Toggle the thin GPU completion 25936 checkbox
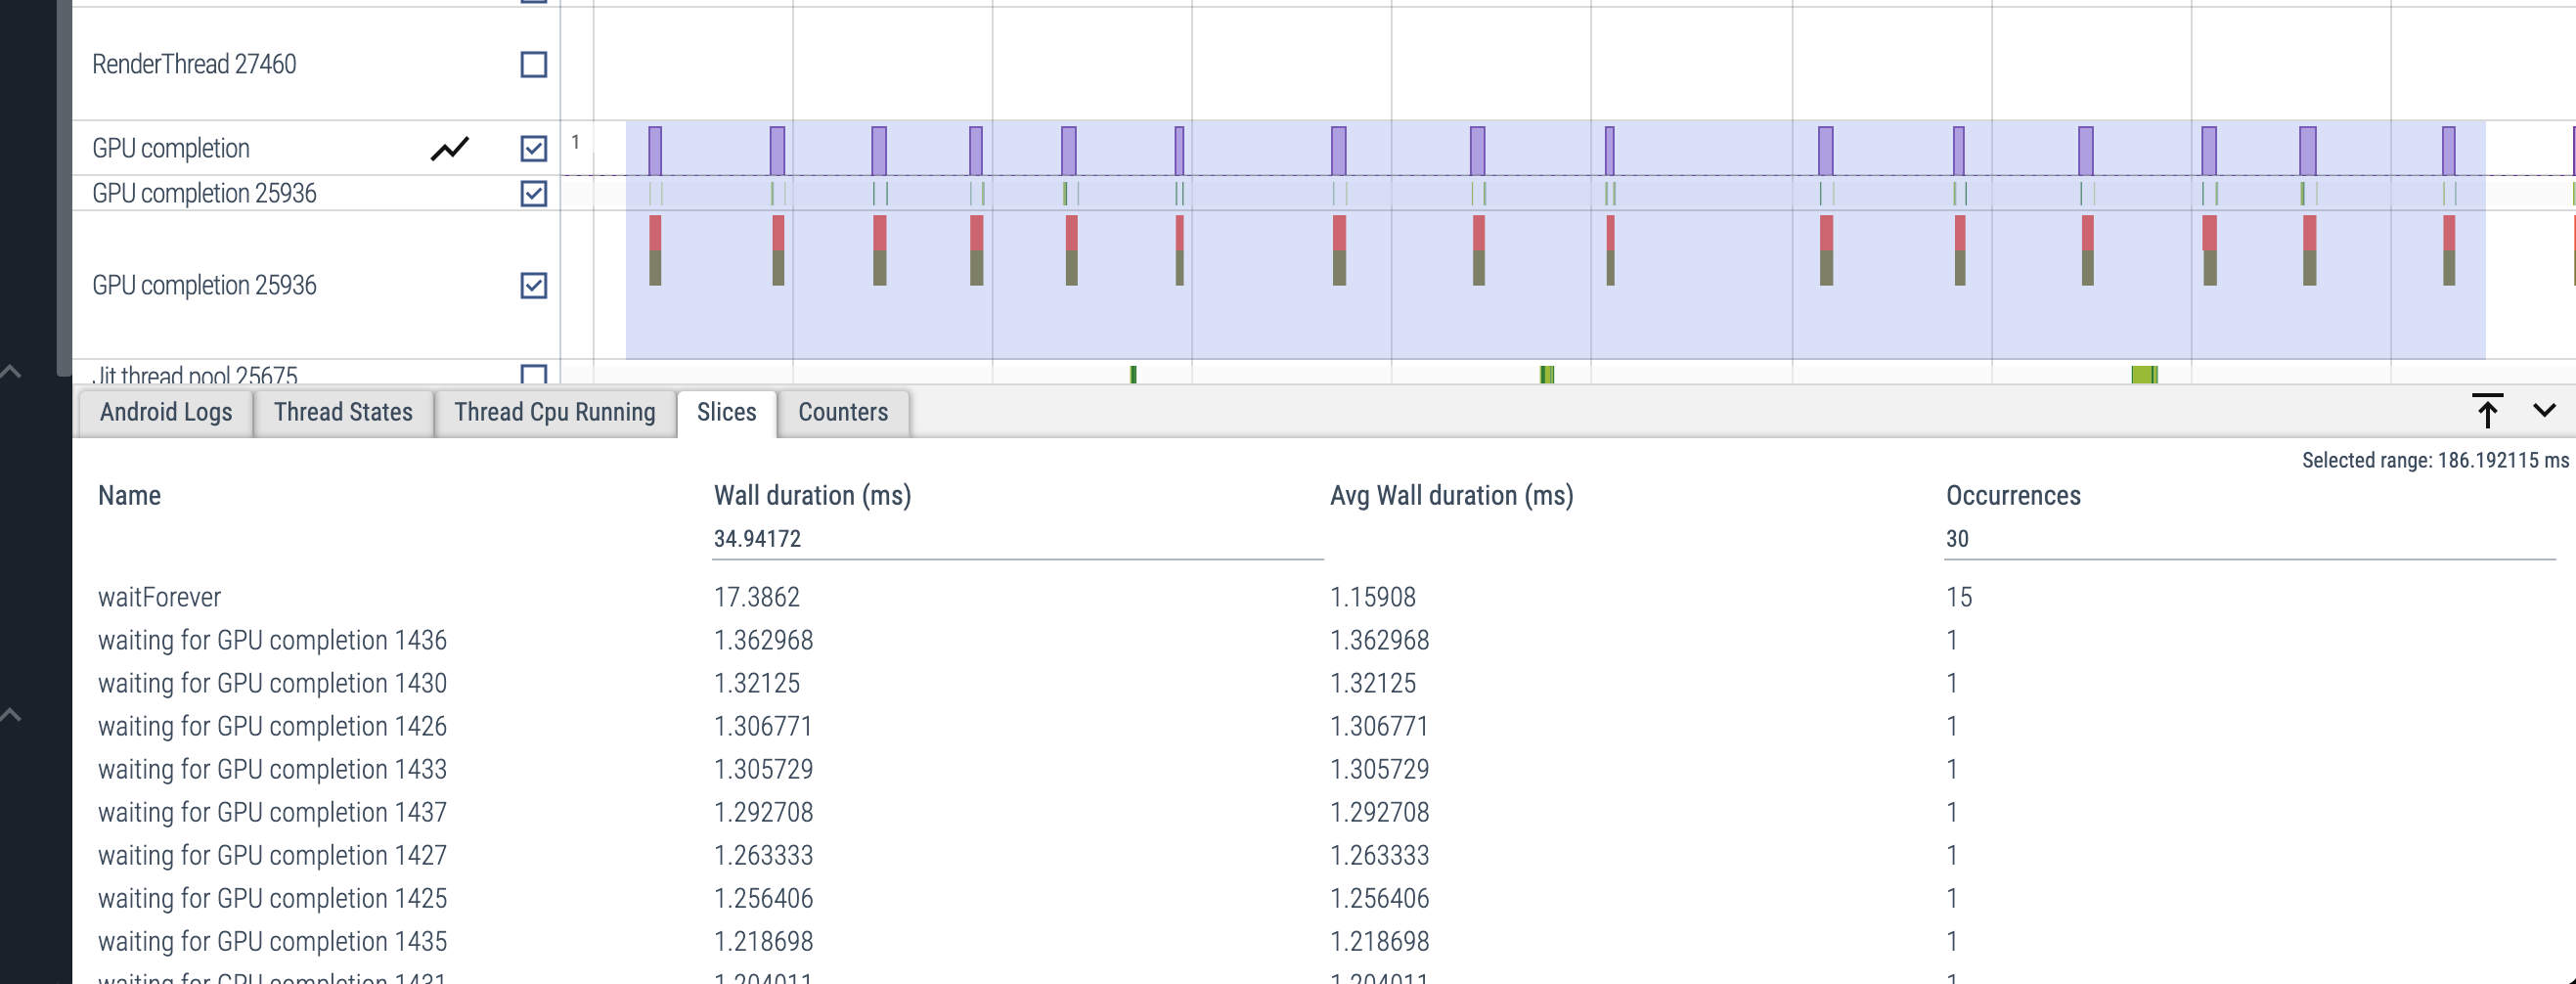 534,194
